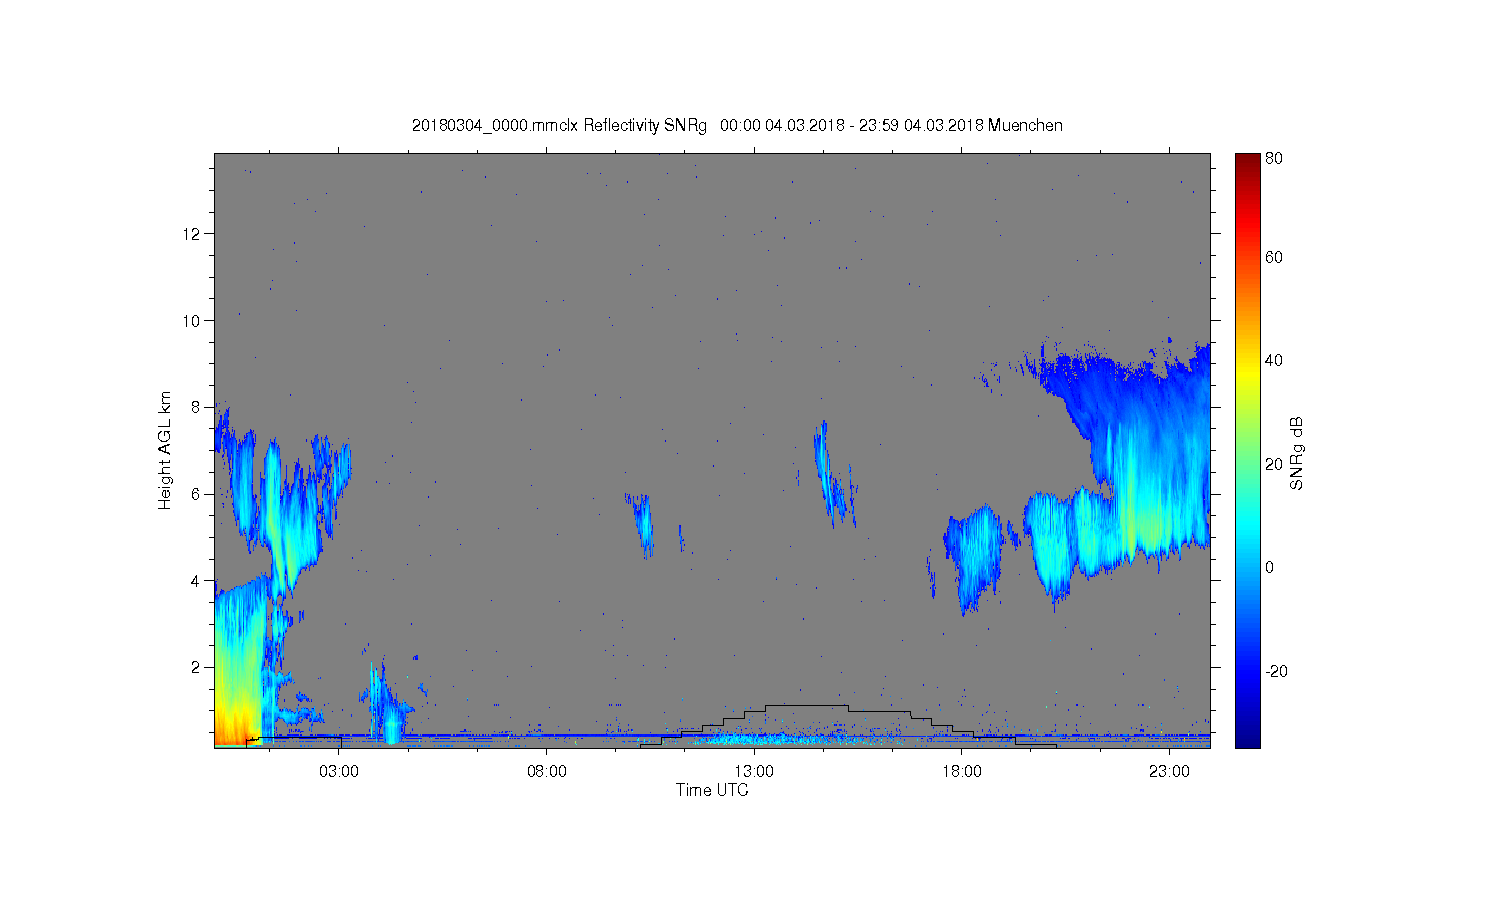The image size is (1500, 900).
Task: Click the 'Time UTC' axis label
Action: (x=712, y=790)
